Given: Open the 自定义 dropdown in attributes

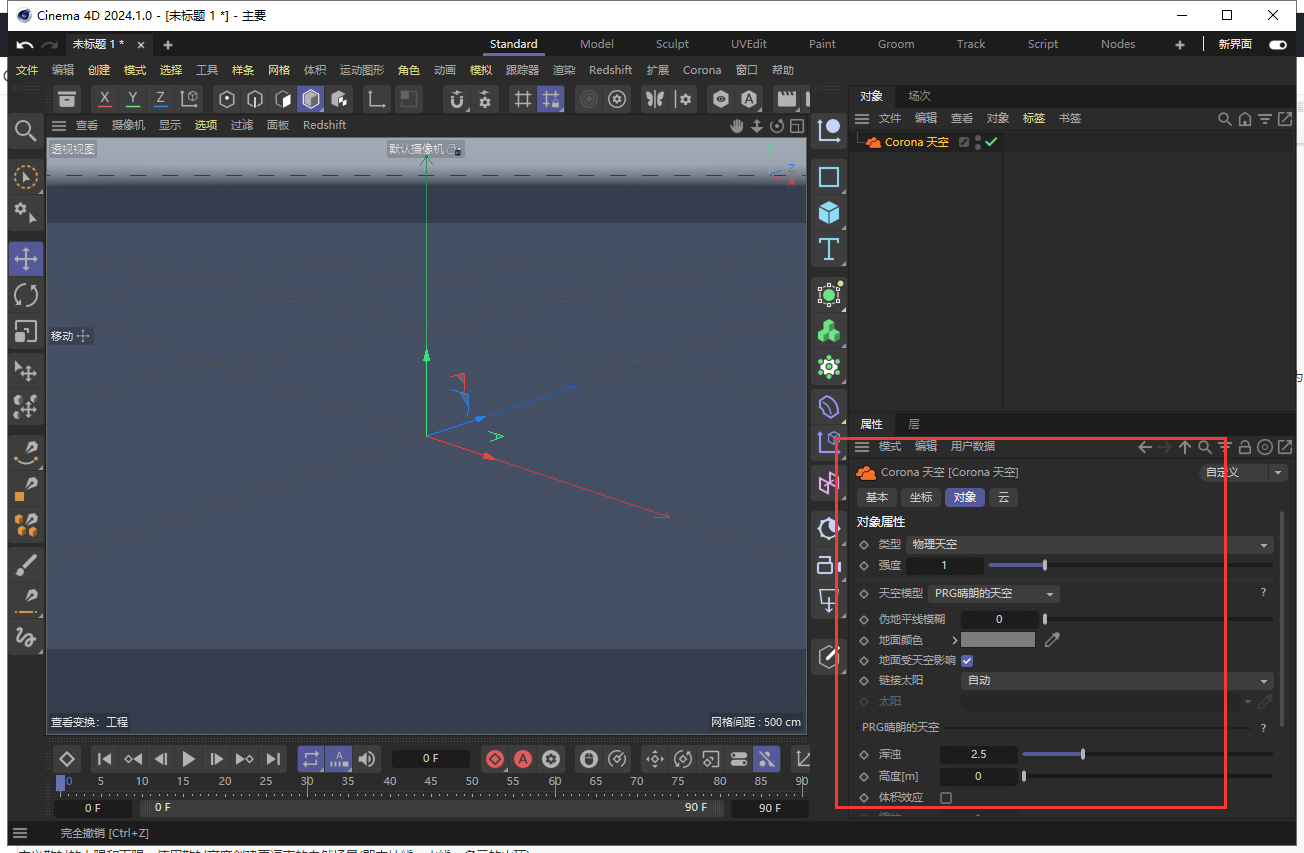Looking at the screenshot, I should (x=1243, y=473).
